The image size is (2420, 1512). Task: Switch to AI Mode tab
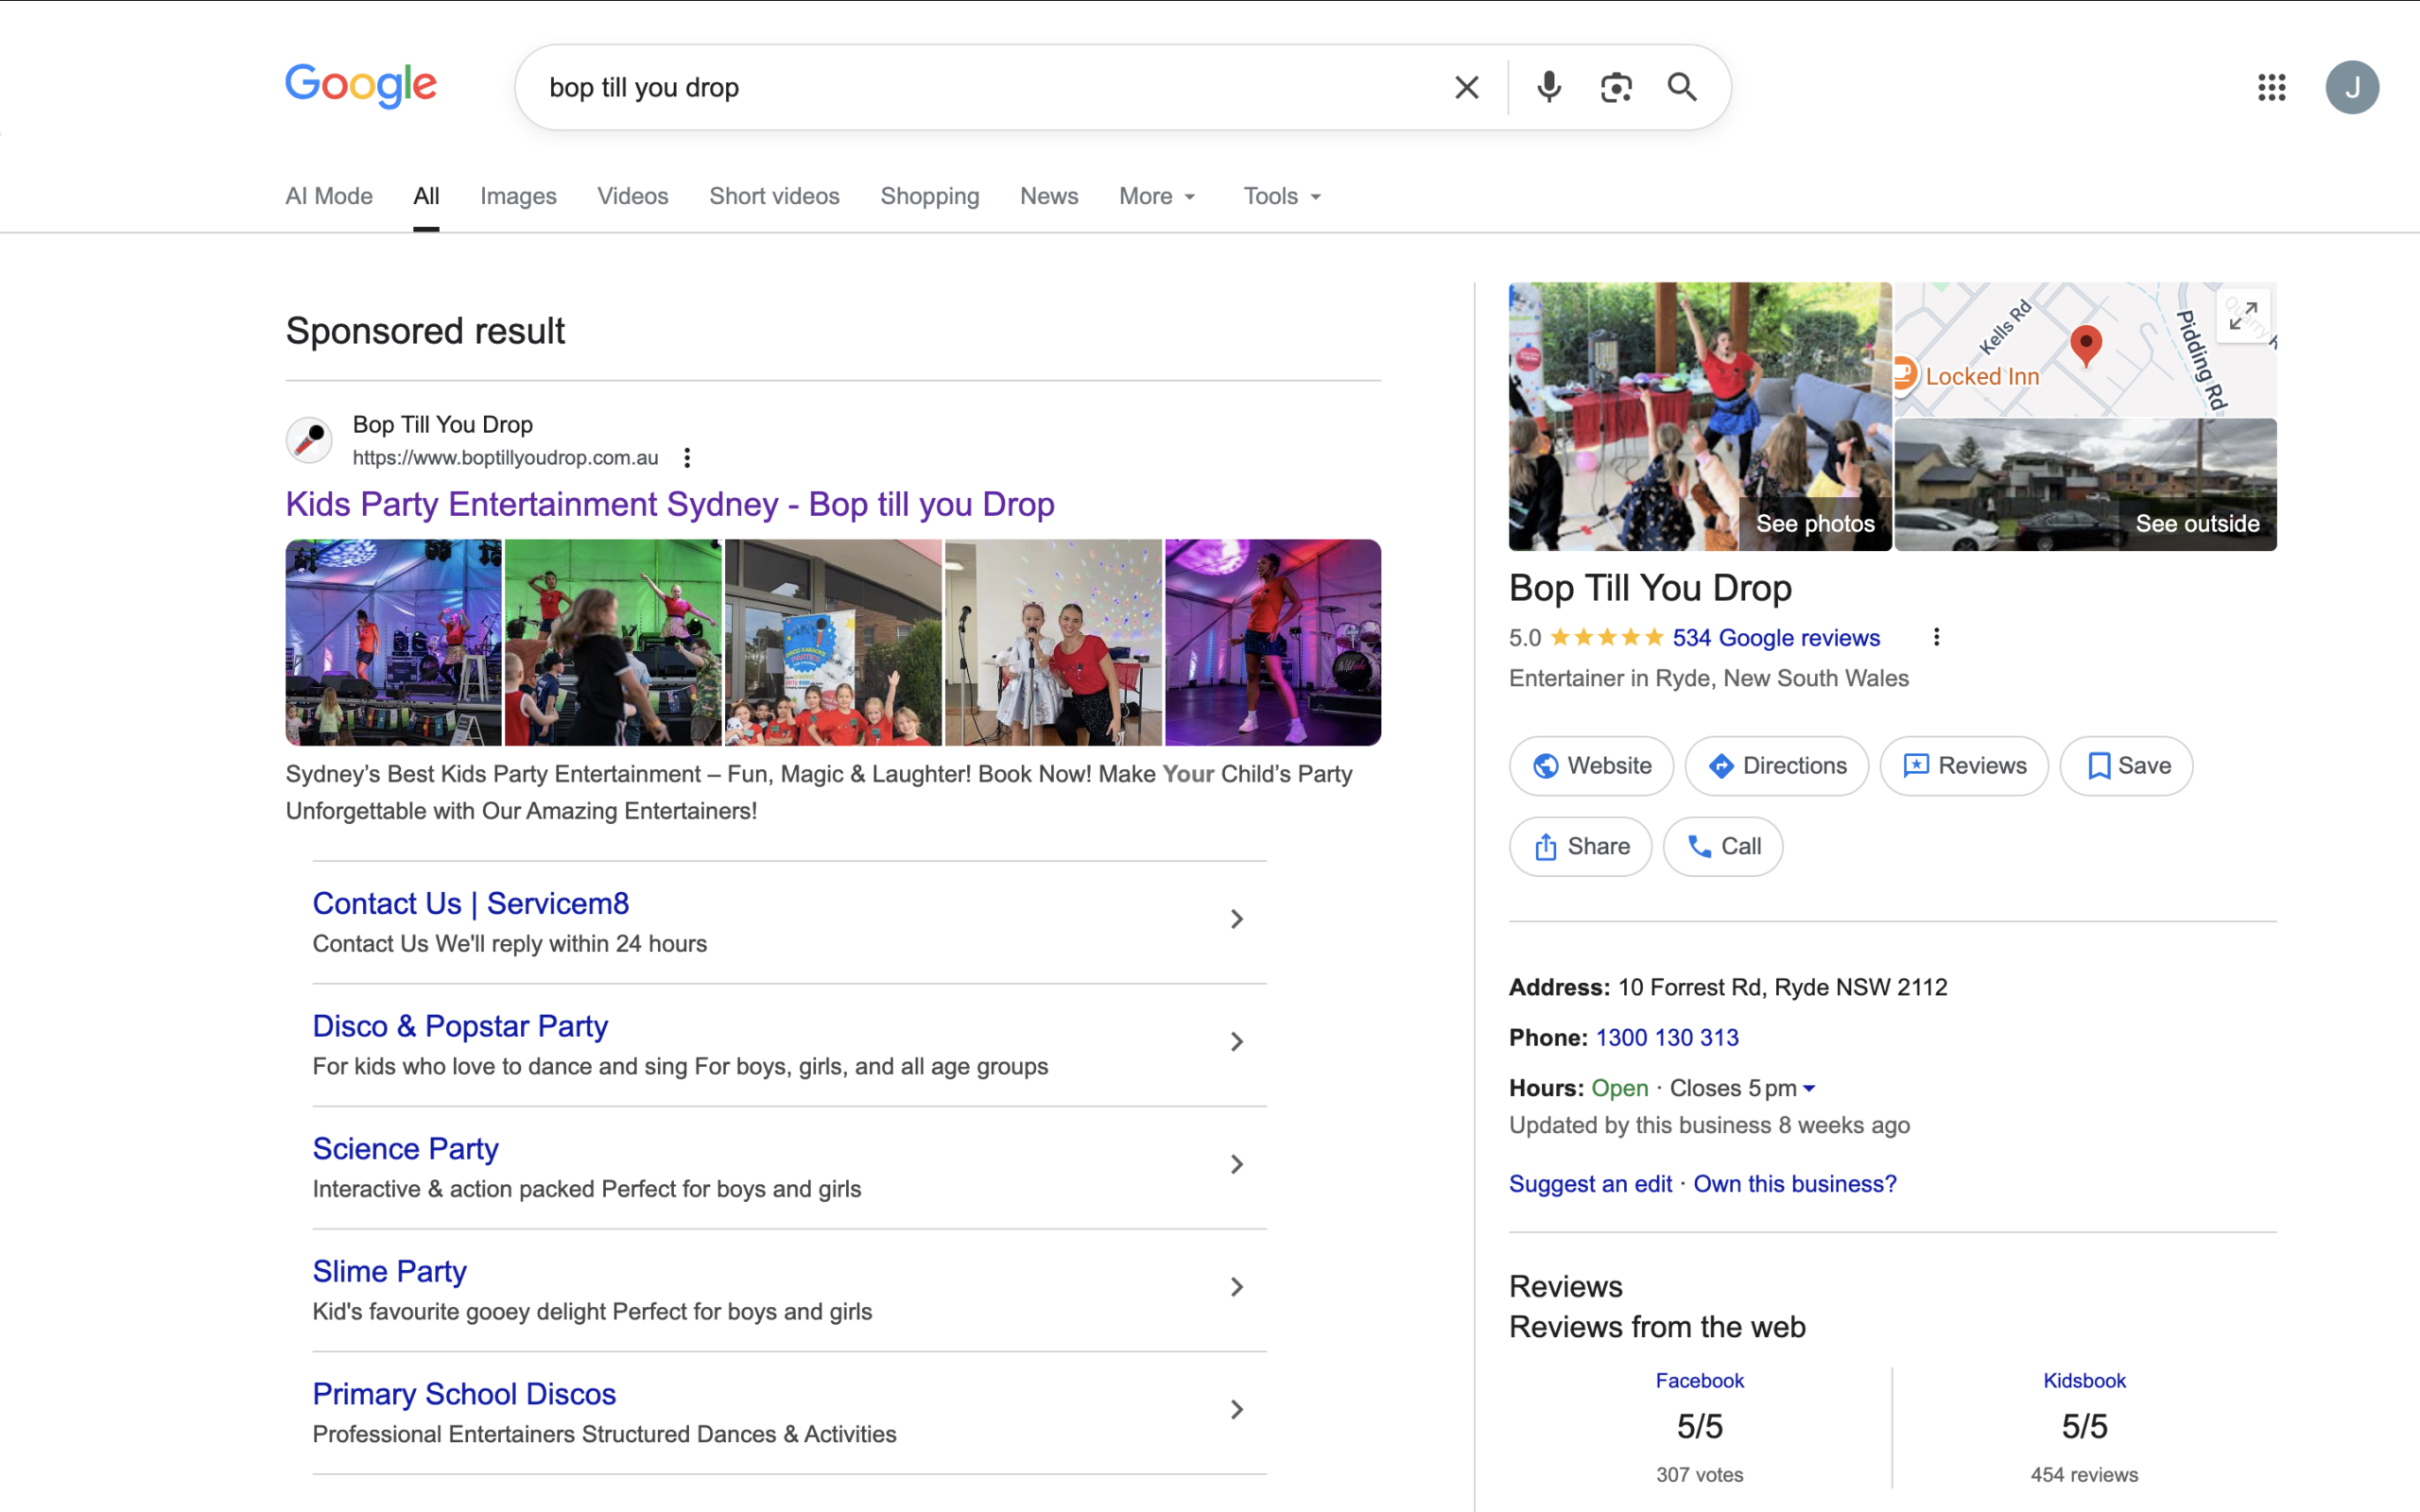coord(329,196)
